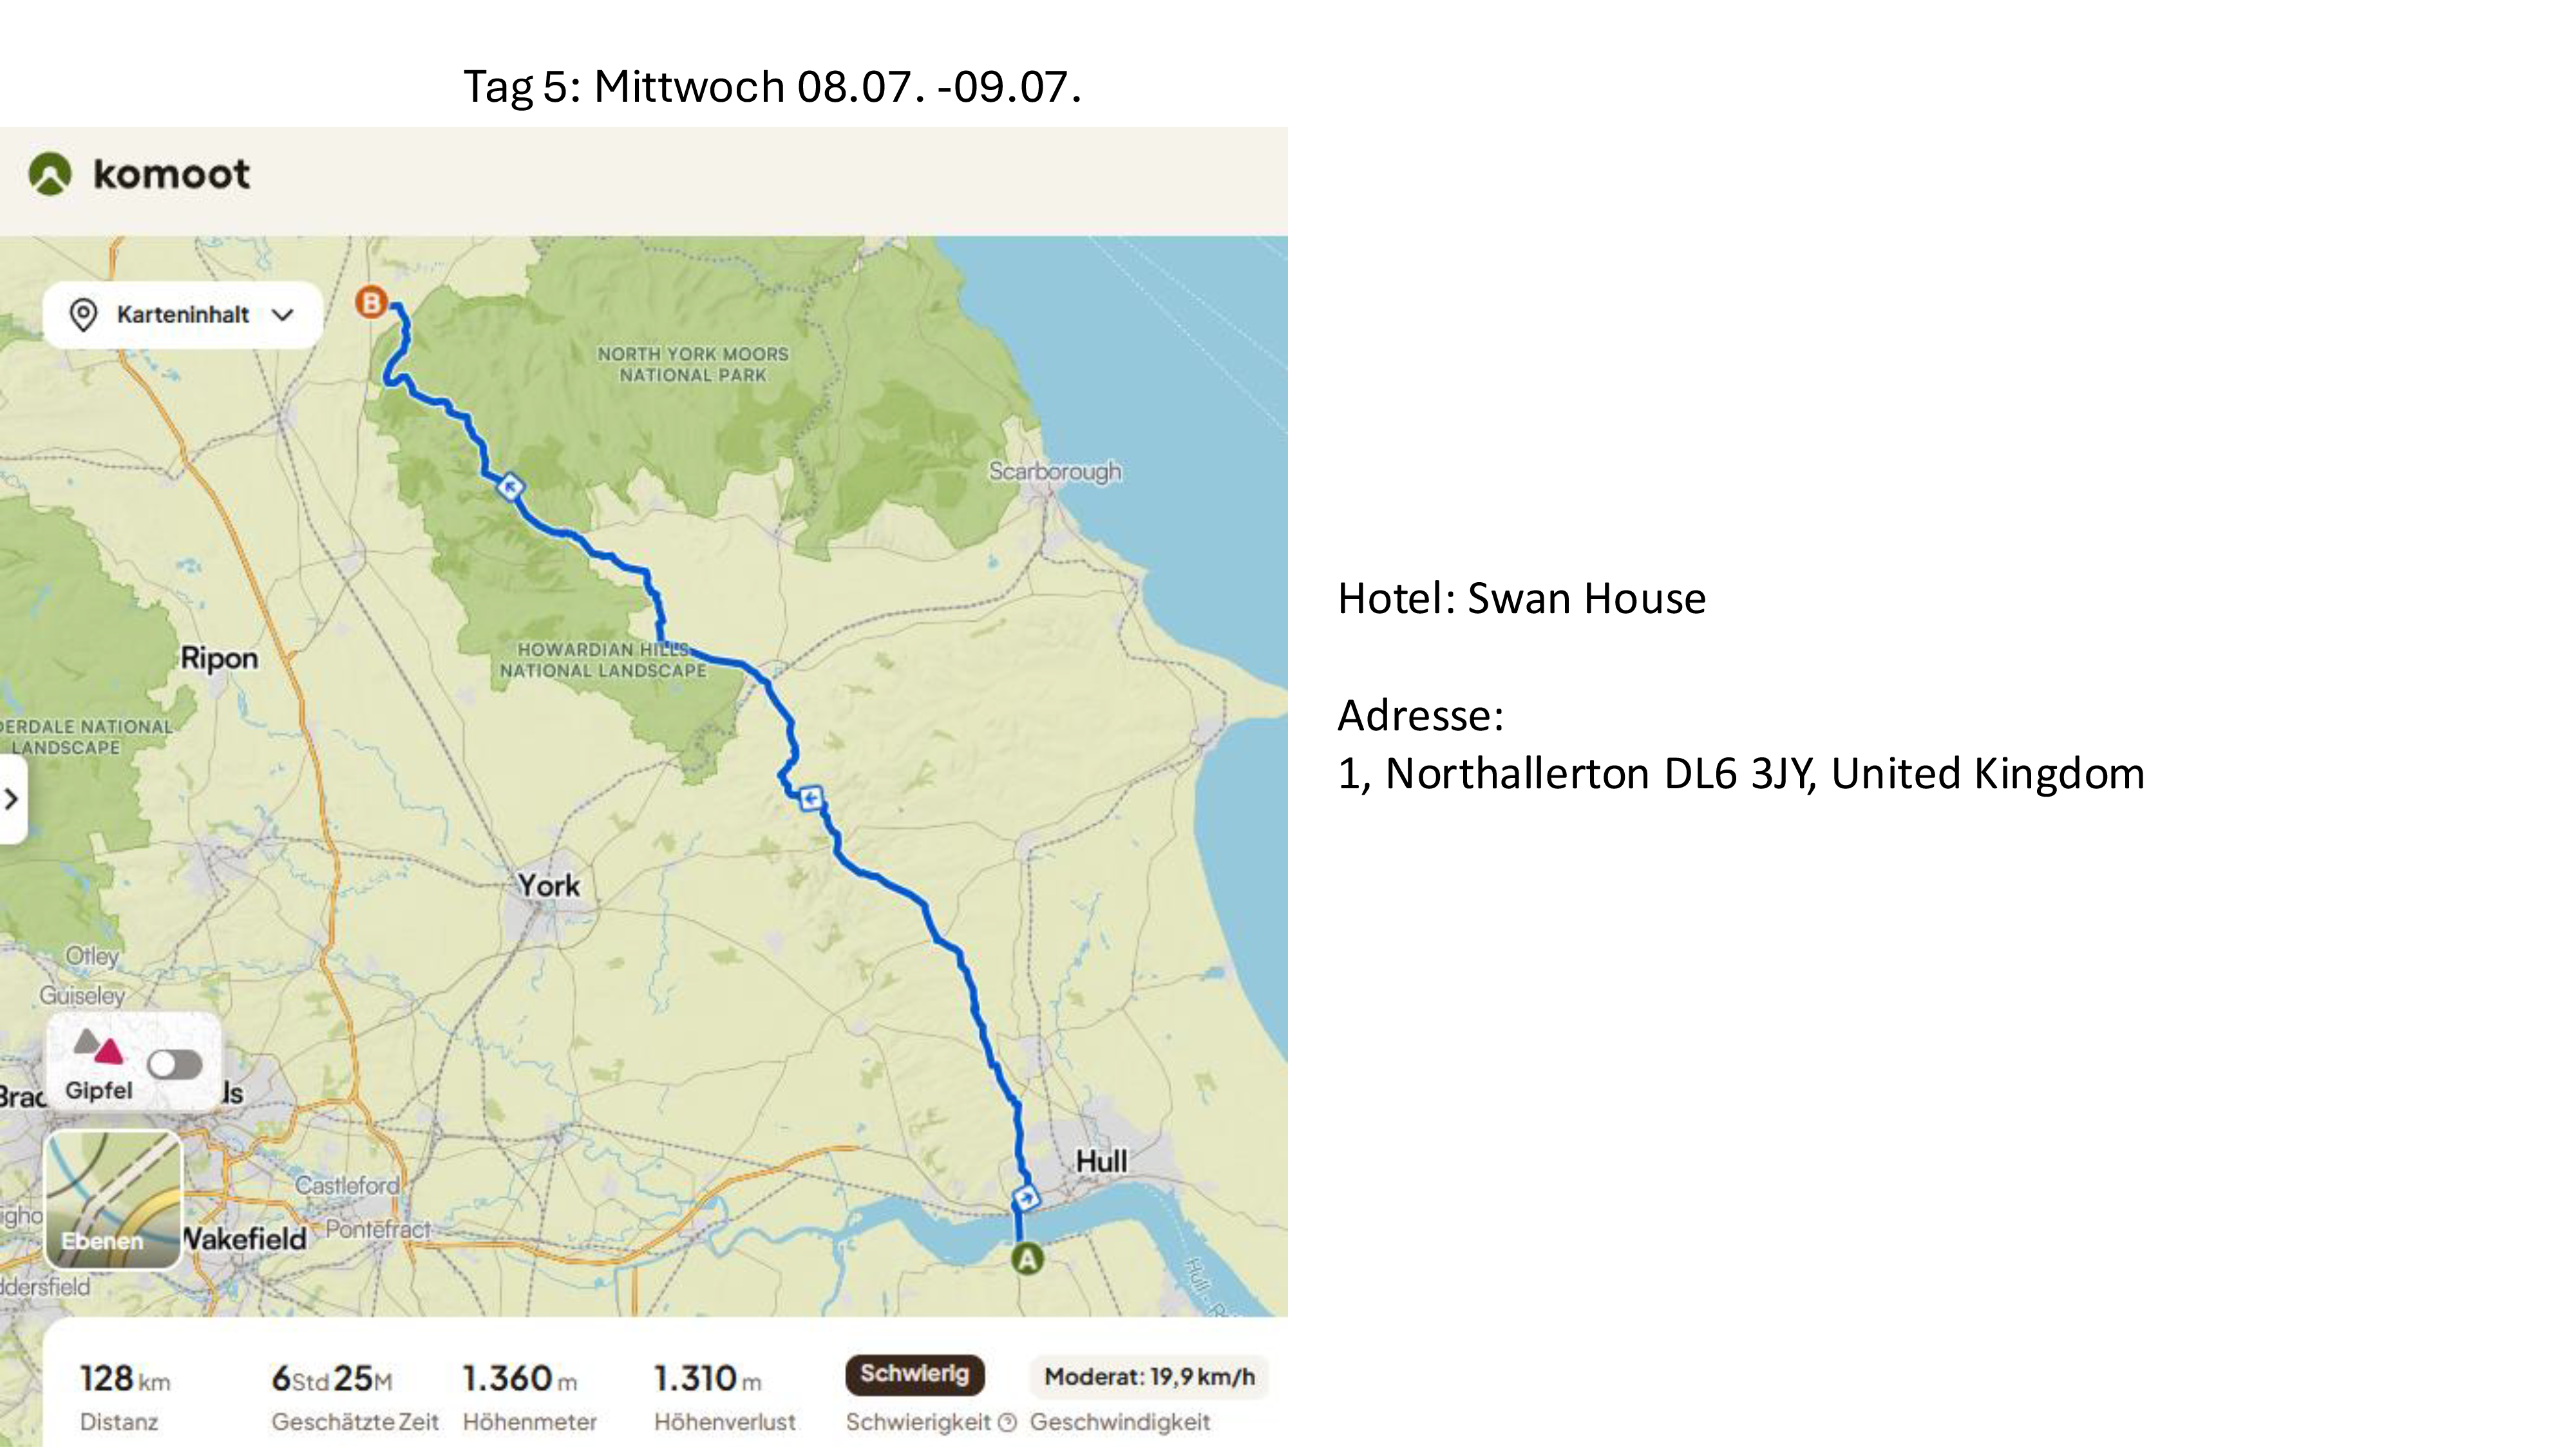Click the route direction arrow near Howardian Hills
The width and height of the screenshot is (2576, 1449).
[x=811, y=798]
